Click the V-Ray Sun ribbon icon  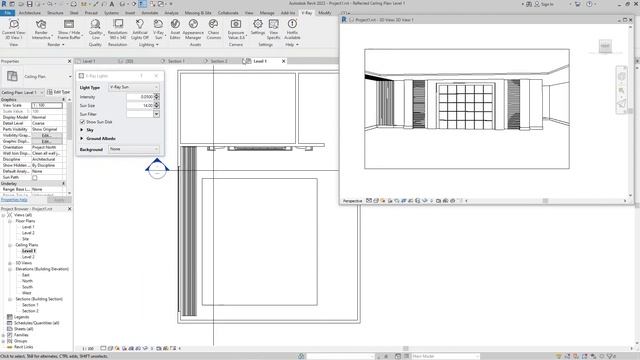point(158,24)
